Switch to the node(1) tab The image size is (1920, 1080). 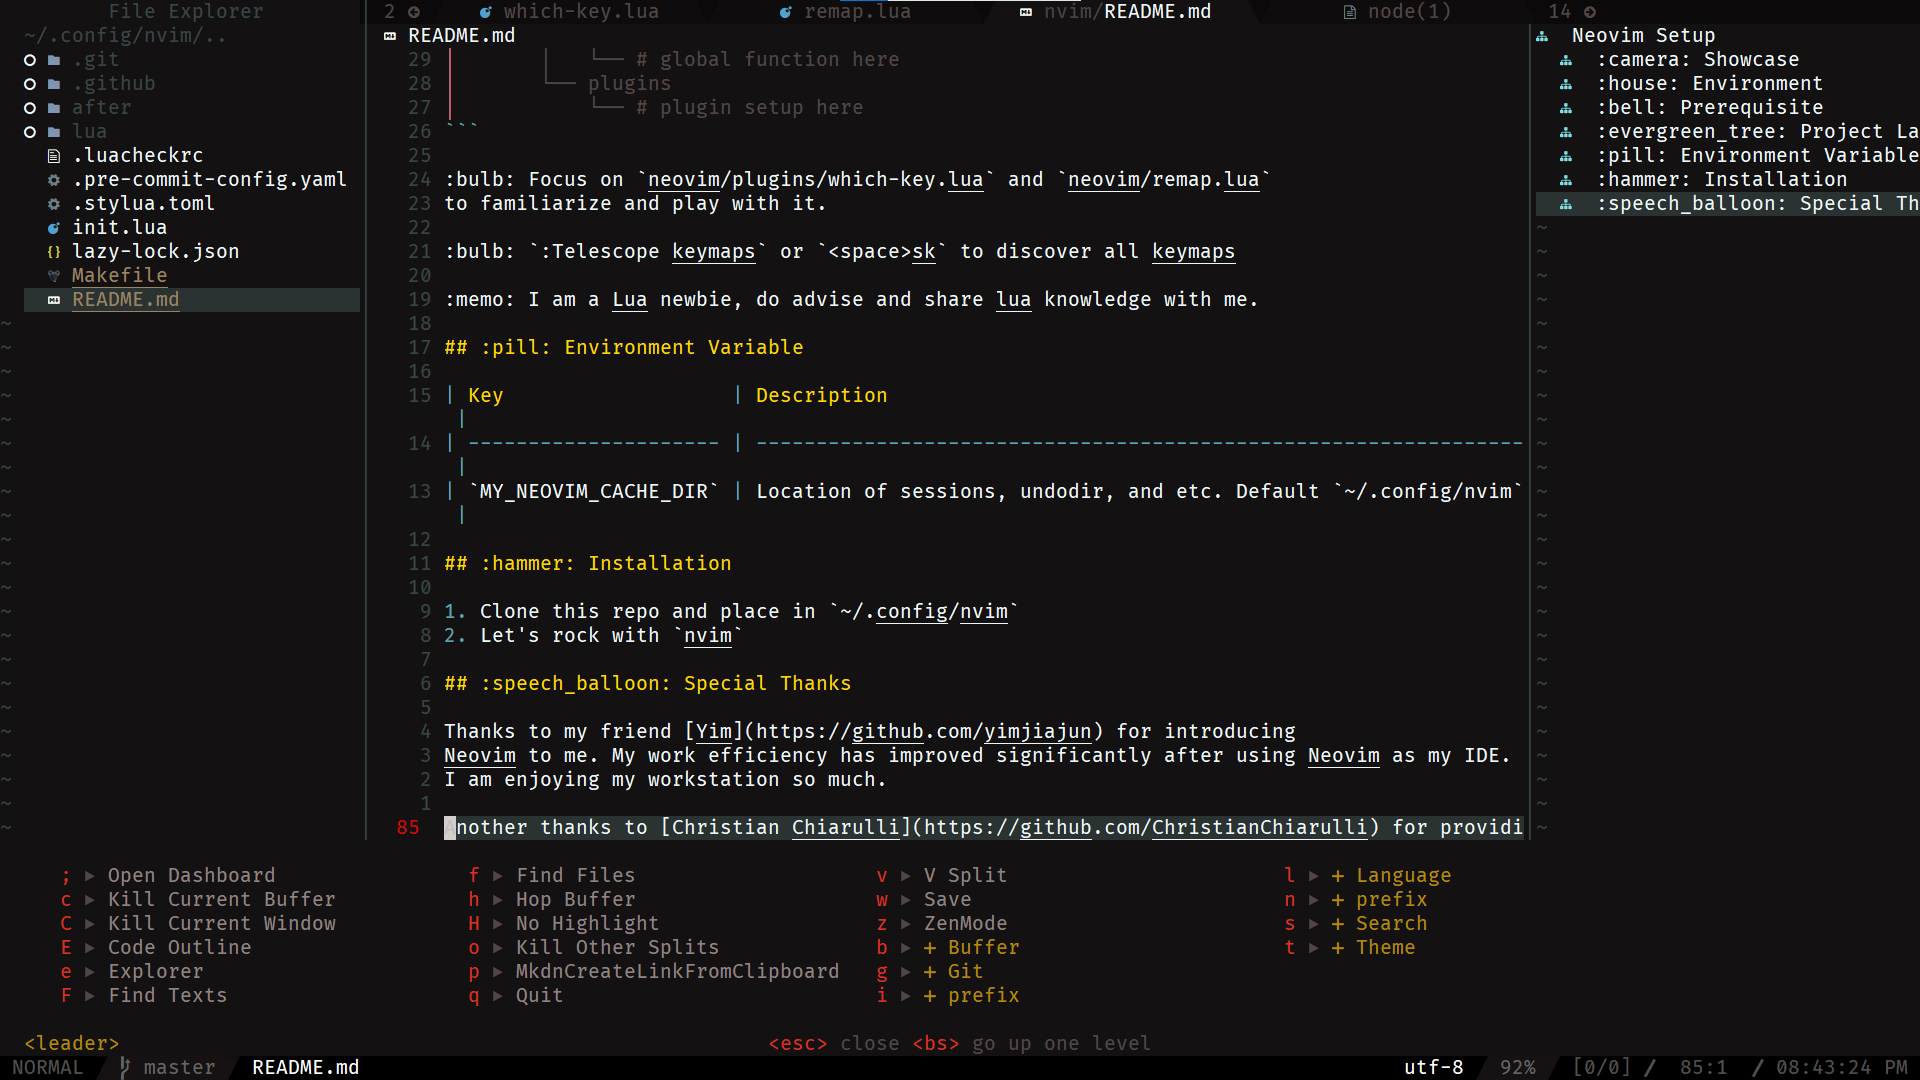coord(1408,12)
